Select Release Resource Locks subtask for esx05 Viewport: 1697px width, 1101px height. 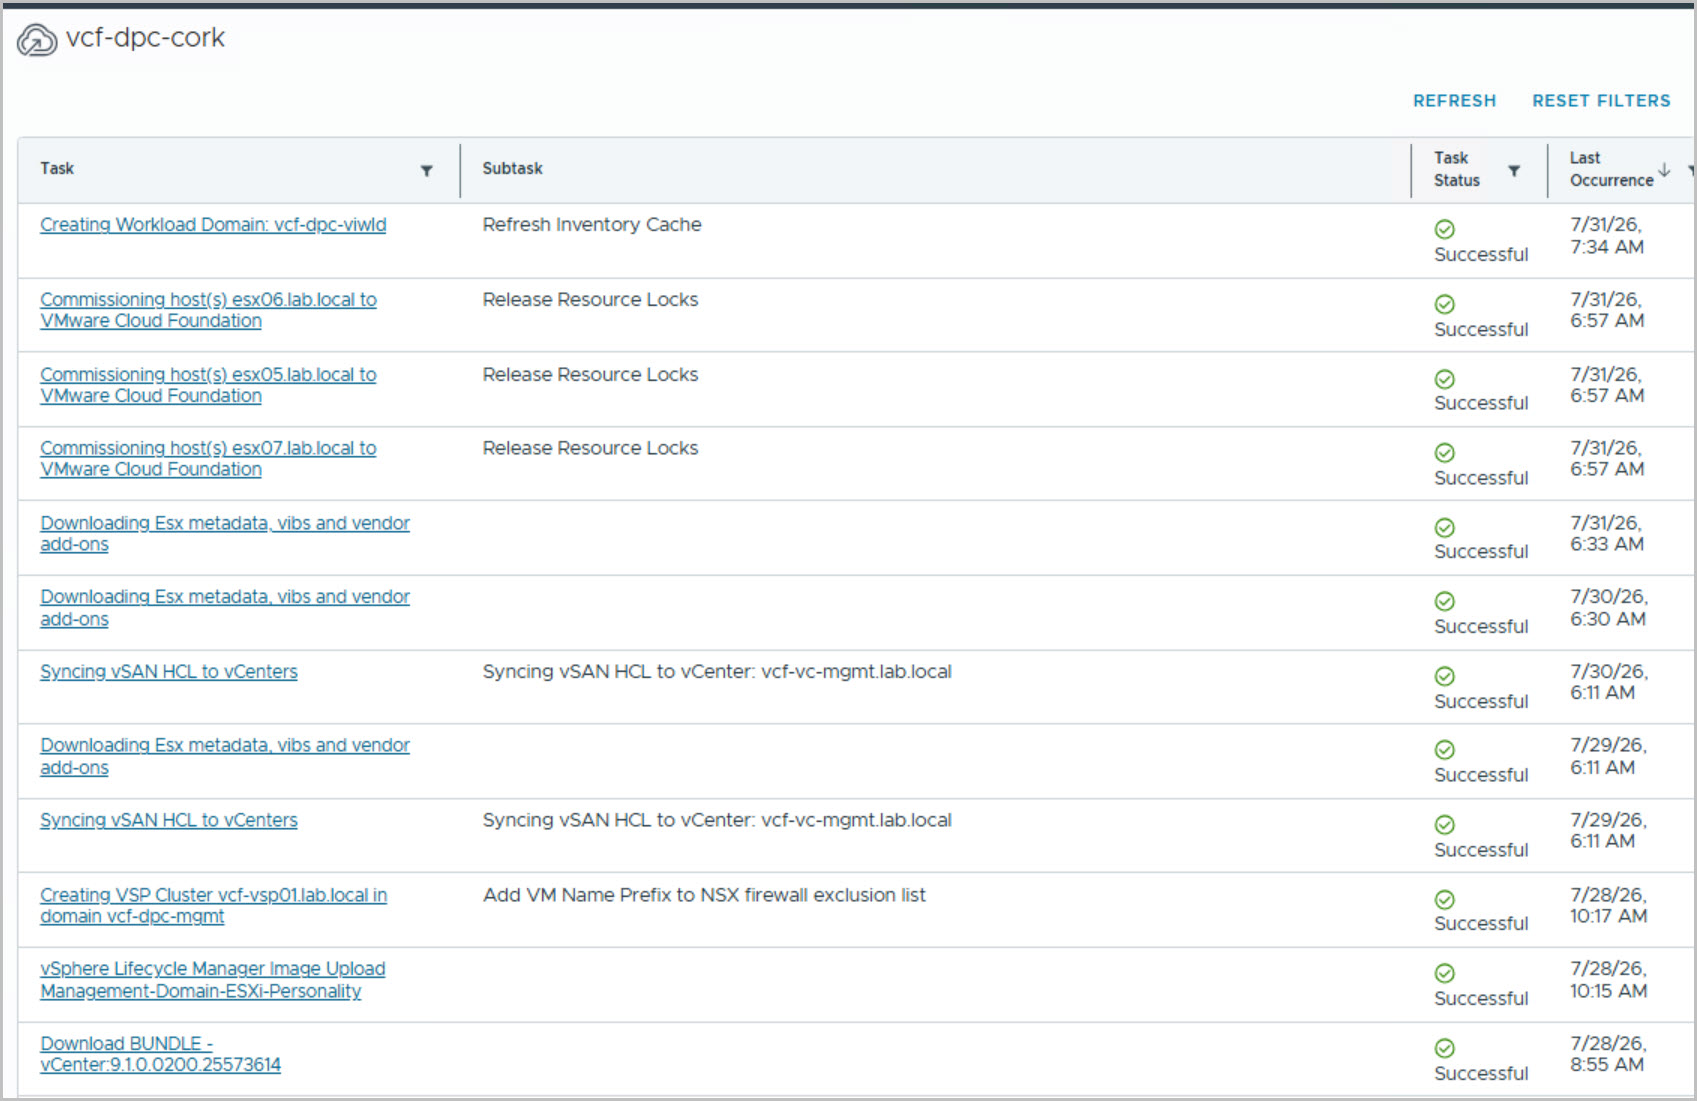pos(590,375)
